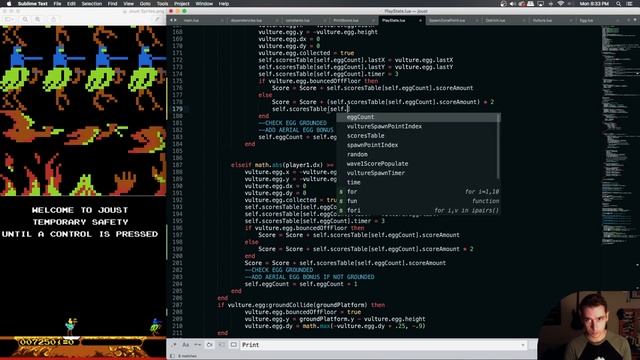The width and height of the screenshot is (640, 360).
Task: Select 'vultureSpawnPointIndex' autocomplete suggestion
Action: coord(417,127)
